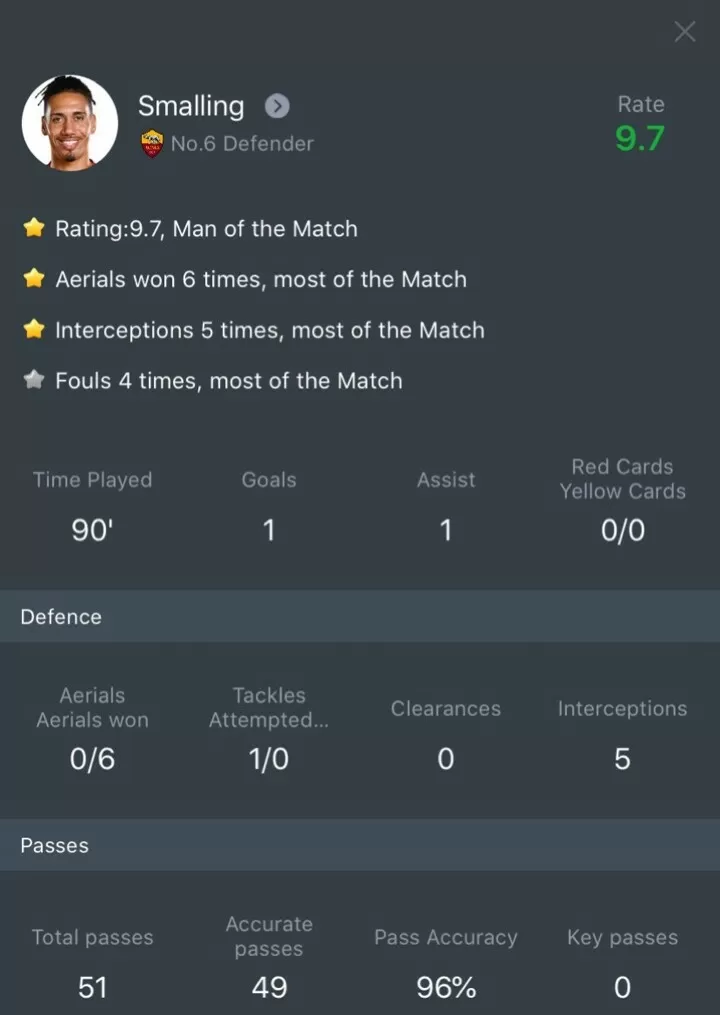Tap the Aerials won star icon
This screenshot has height=1015, width=720.
(x=35, y=279)
